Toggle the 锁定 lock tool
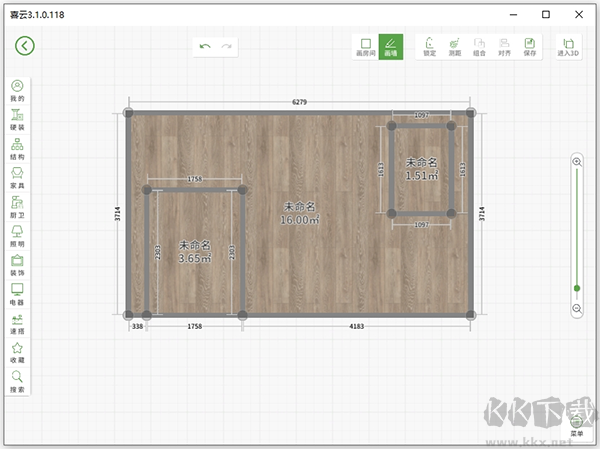Screen dimensions: 600x449 (x=429, y=46)
